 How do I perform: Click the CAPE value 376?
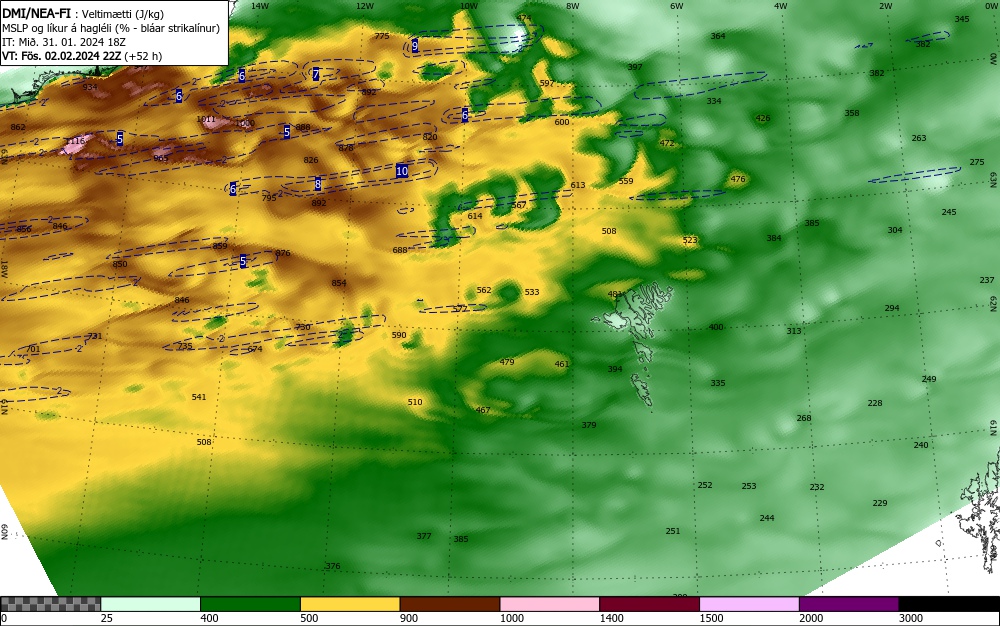coord(333,566)
